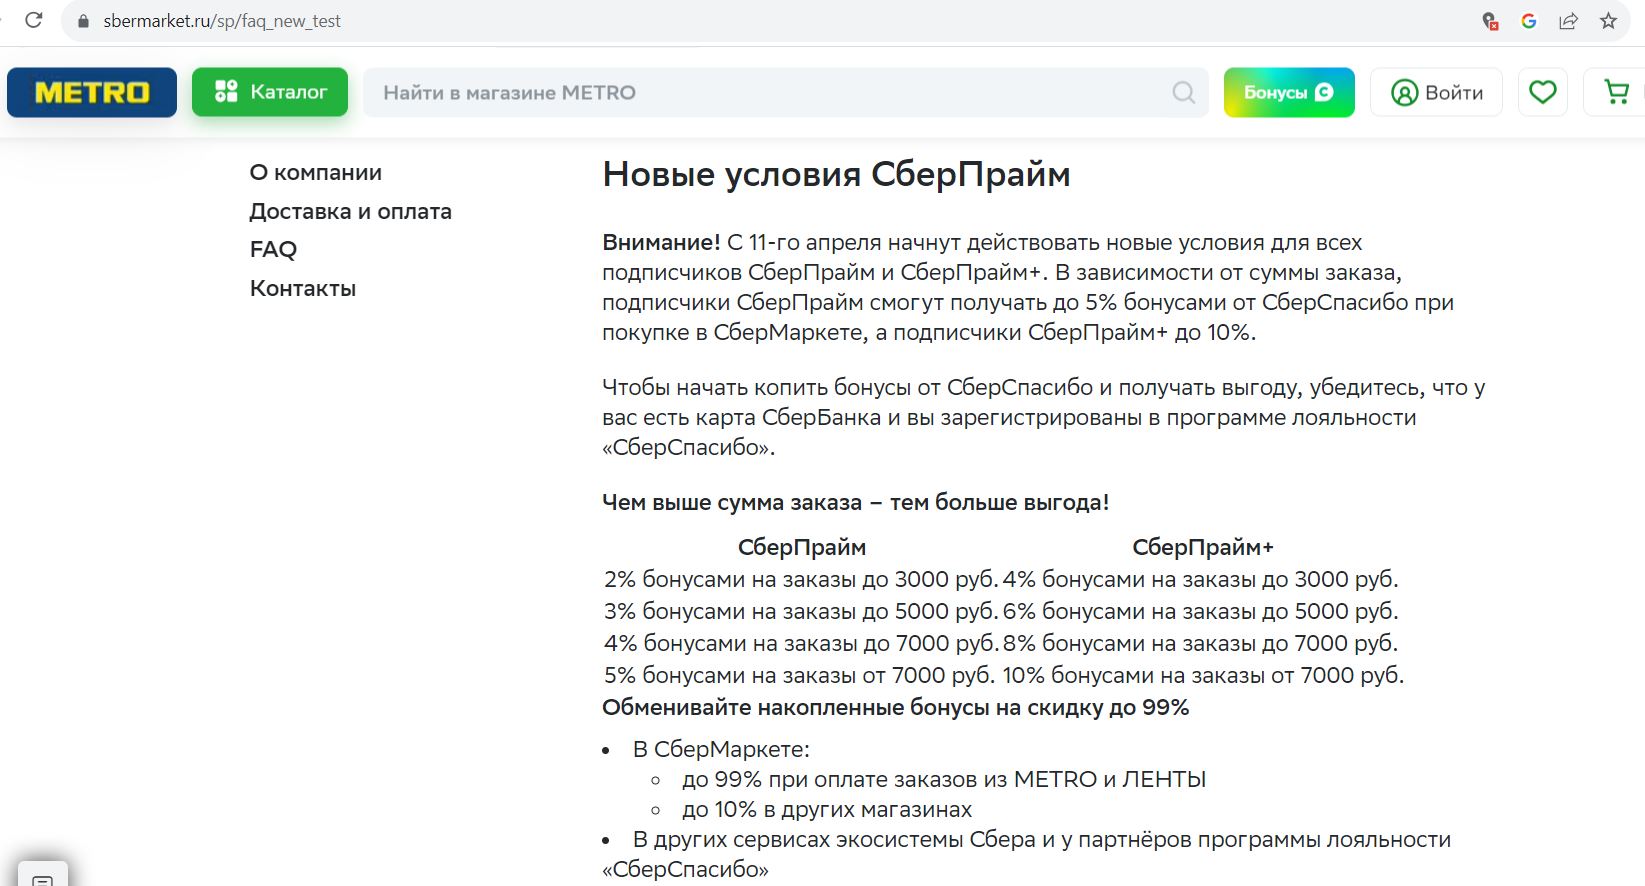The image size is (1645, 886).
Task: Open the Каталог button
Action: (x=270, y=92)
